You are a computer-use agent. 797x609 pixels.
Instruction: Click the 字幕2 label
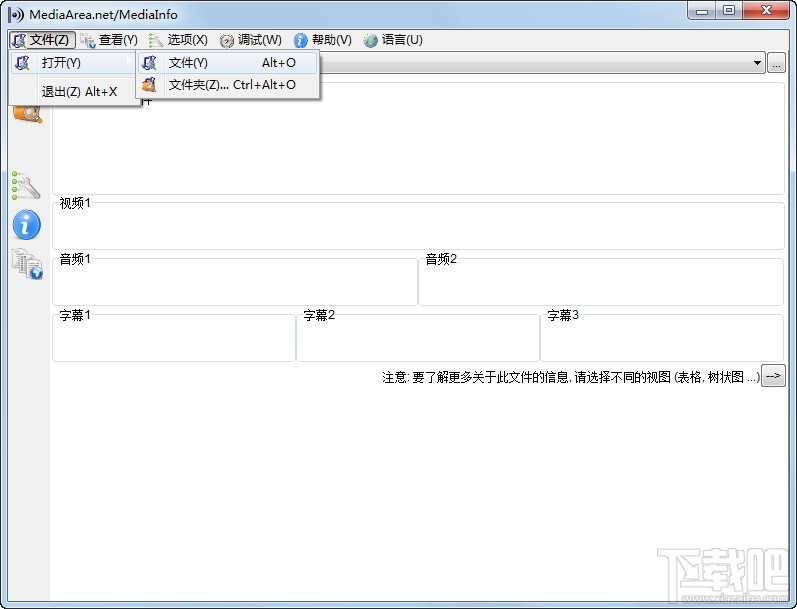pyautogui.click(x=319, y=315)
